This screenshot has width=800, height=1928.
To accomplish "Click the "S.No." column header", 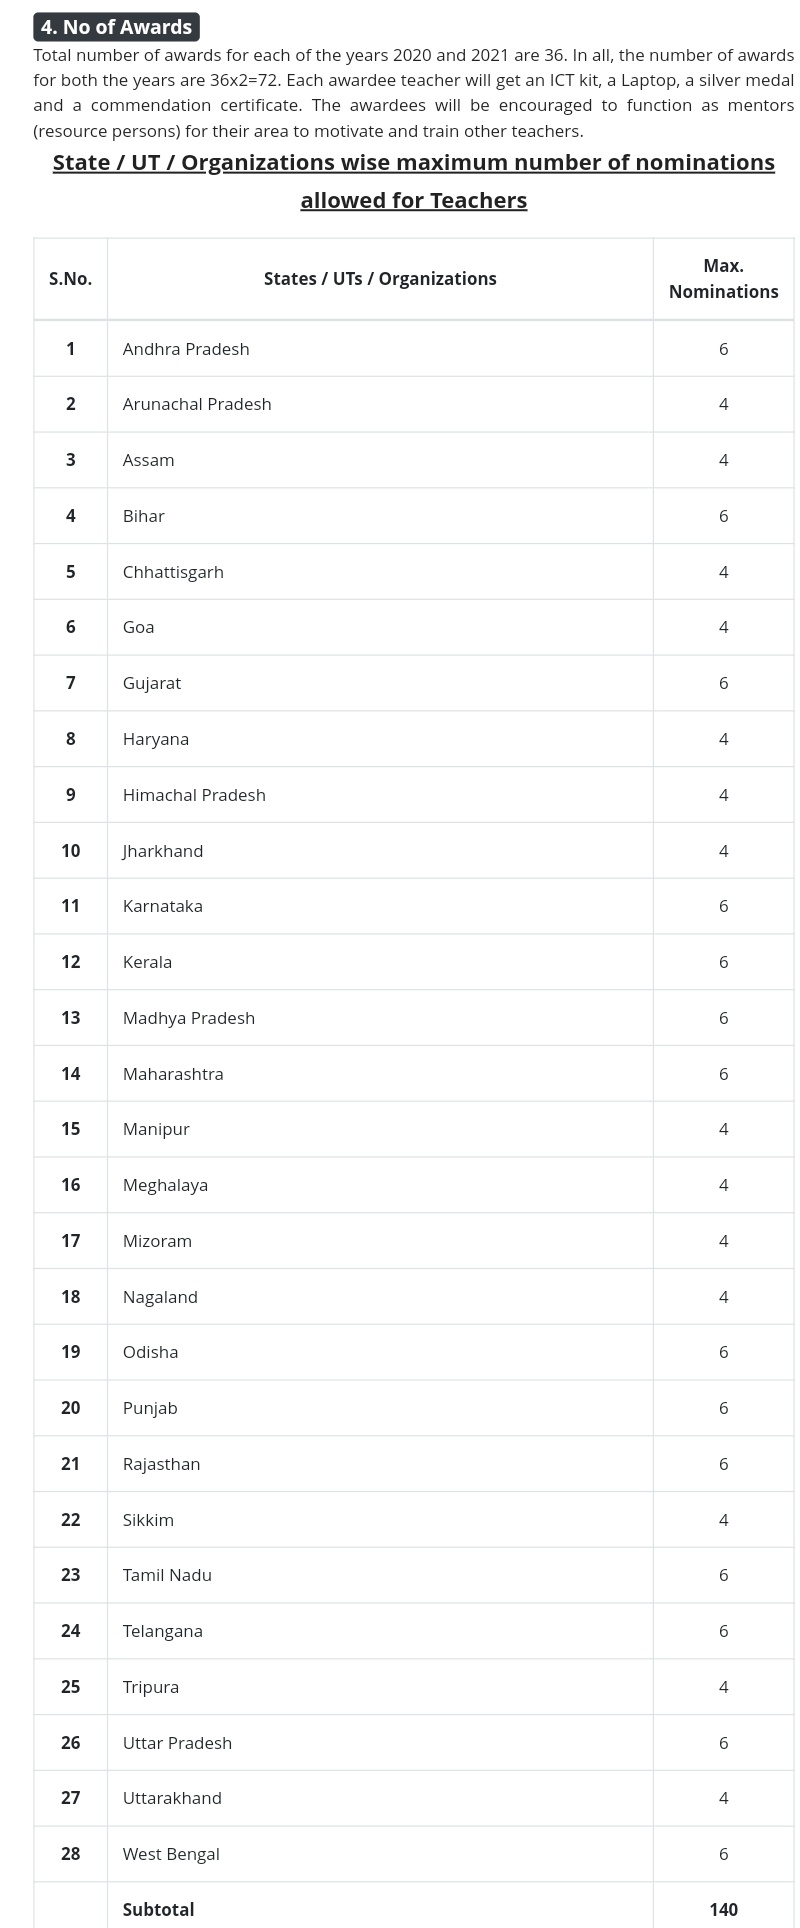I will pos(70,279).
